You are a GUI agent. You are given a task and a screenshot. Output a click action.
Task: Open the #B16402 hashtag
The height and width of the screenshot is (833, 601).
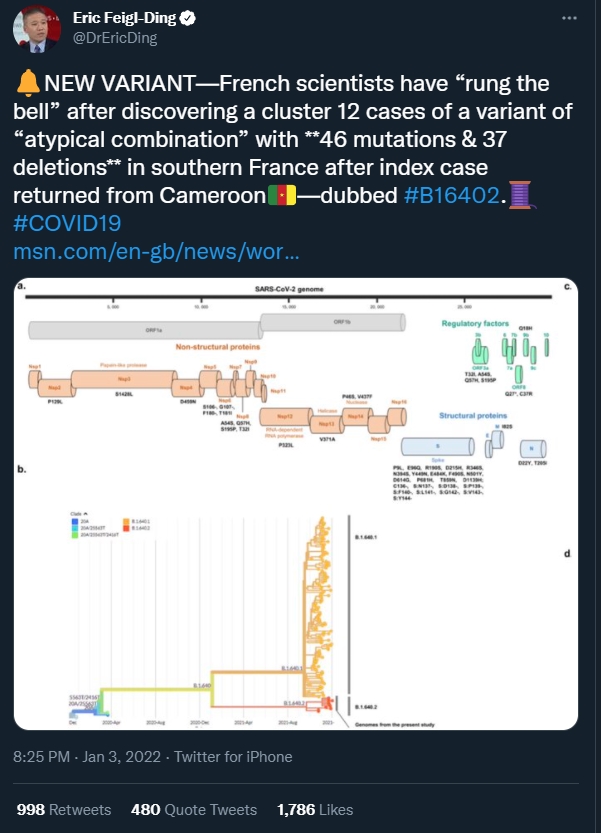click(x=453, y=195)
